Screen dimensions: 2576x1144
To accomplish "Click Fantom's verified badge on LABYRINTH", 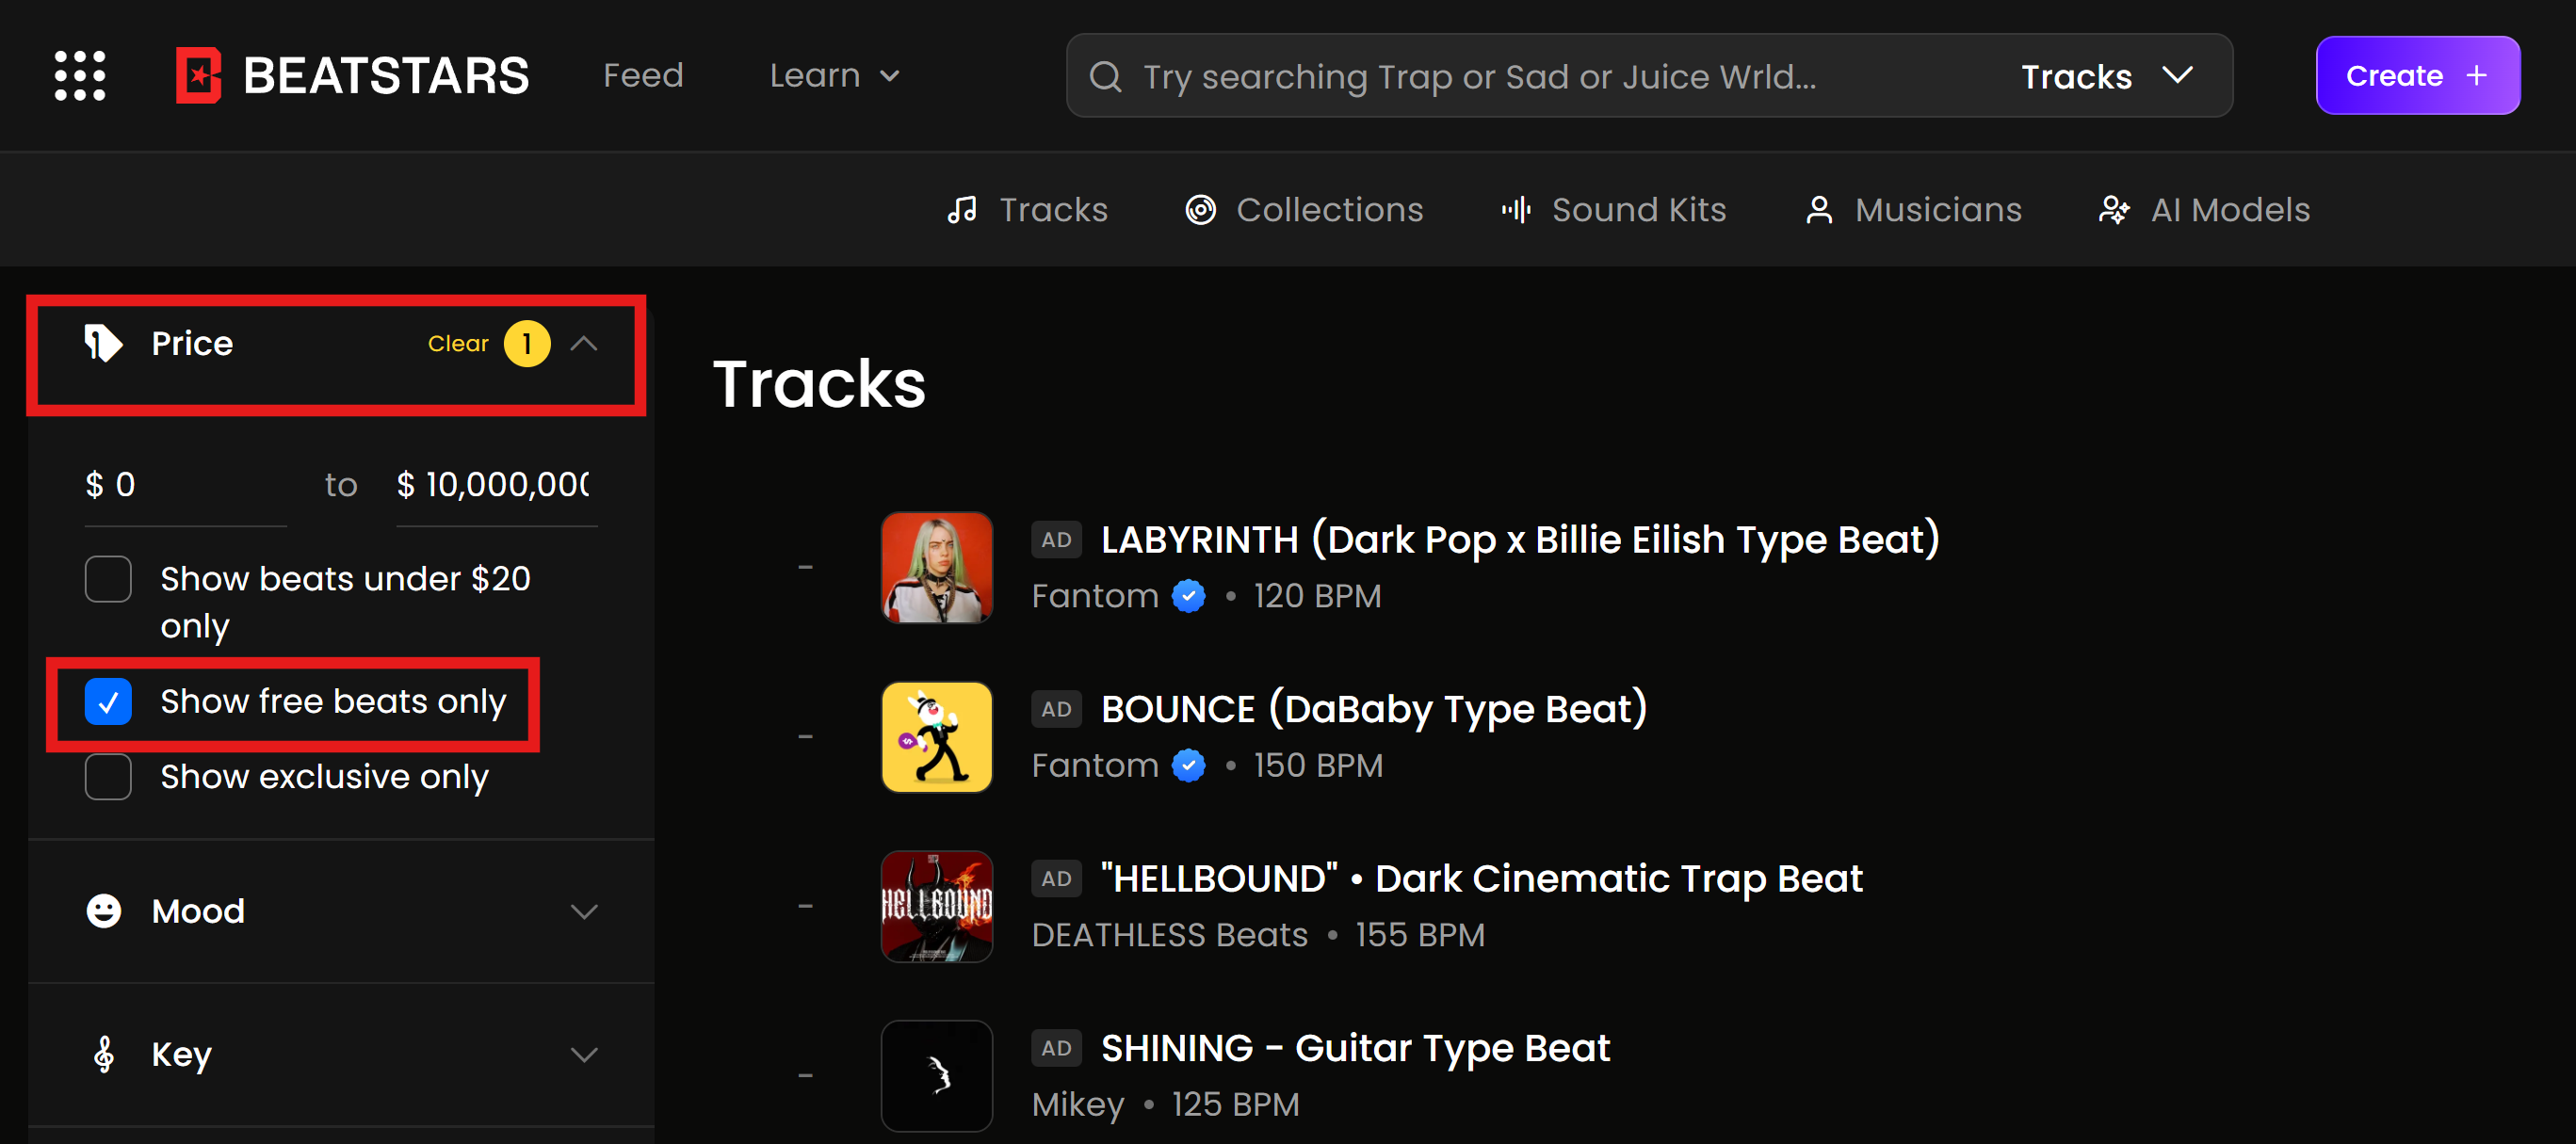I will (x=1189, y=596).
